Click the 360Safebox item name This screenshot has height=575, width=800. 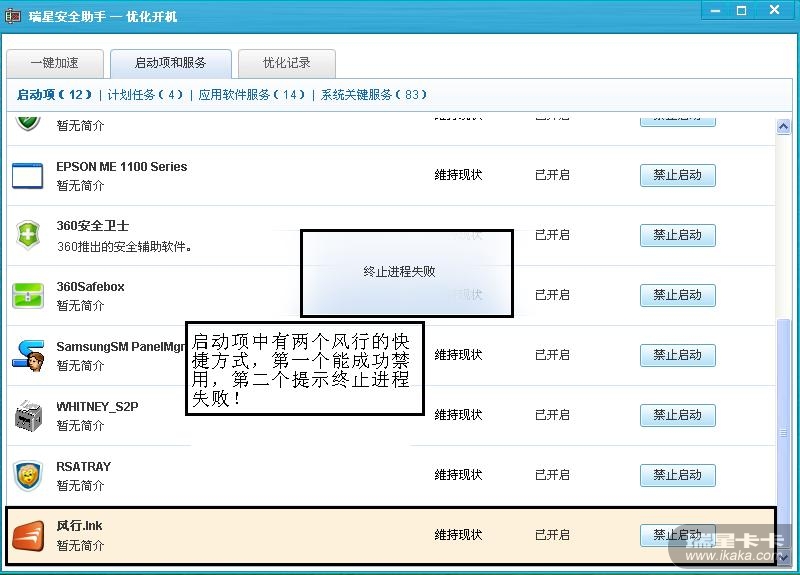90,287
